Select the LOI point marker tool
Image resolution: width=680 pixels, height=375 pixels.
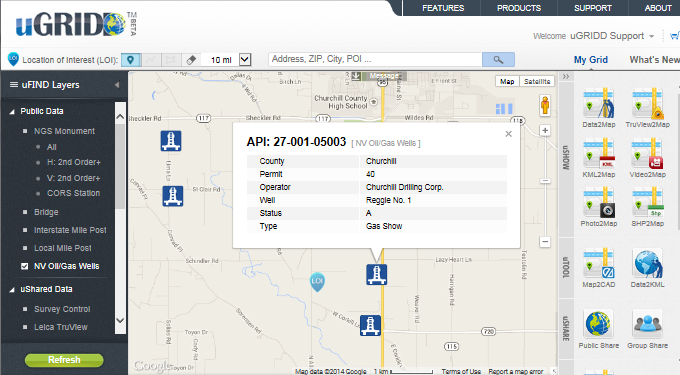[131, 60]
